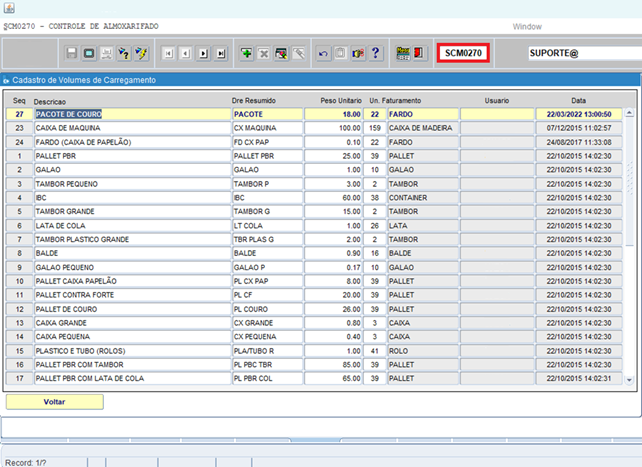Click the icon left of the help question mark
The width and height of the screenshot is (642, 467).
click(x=358, y=53)
